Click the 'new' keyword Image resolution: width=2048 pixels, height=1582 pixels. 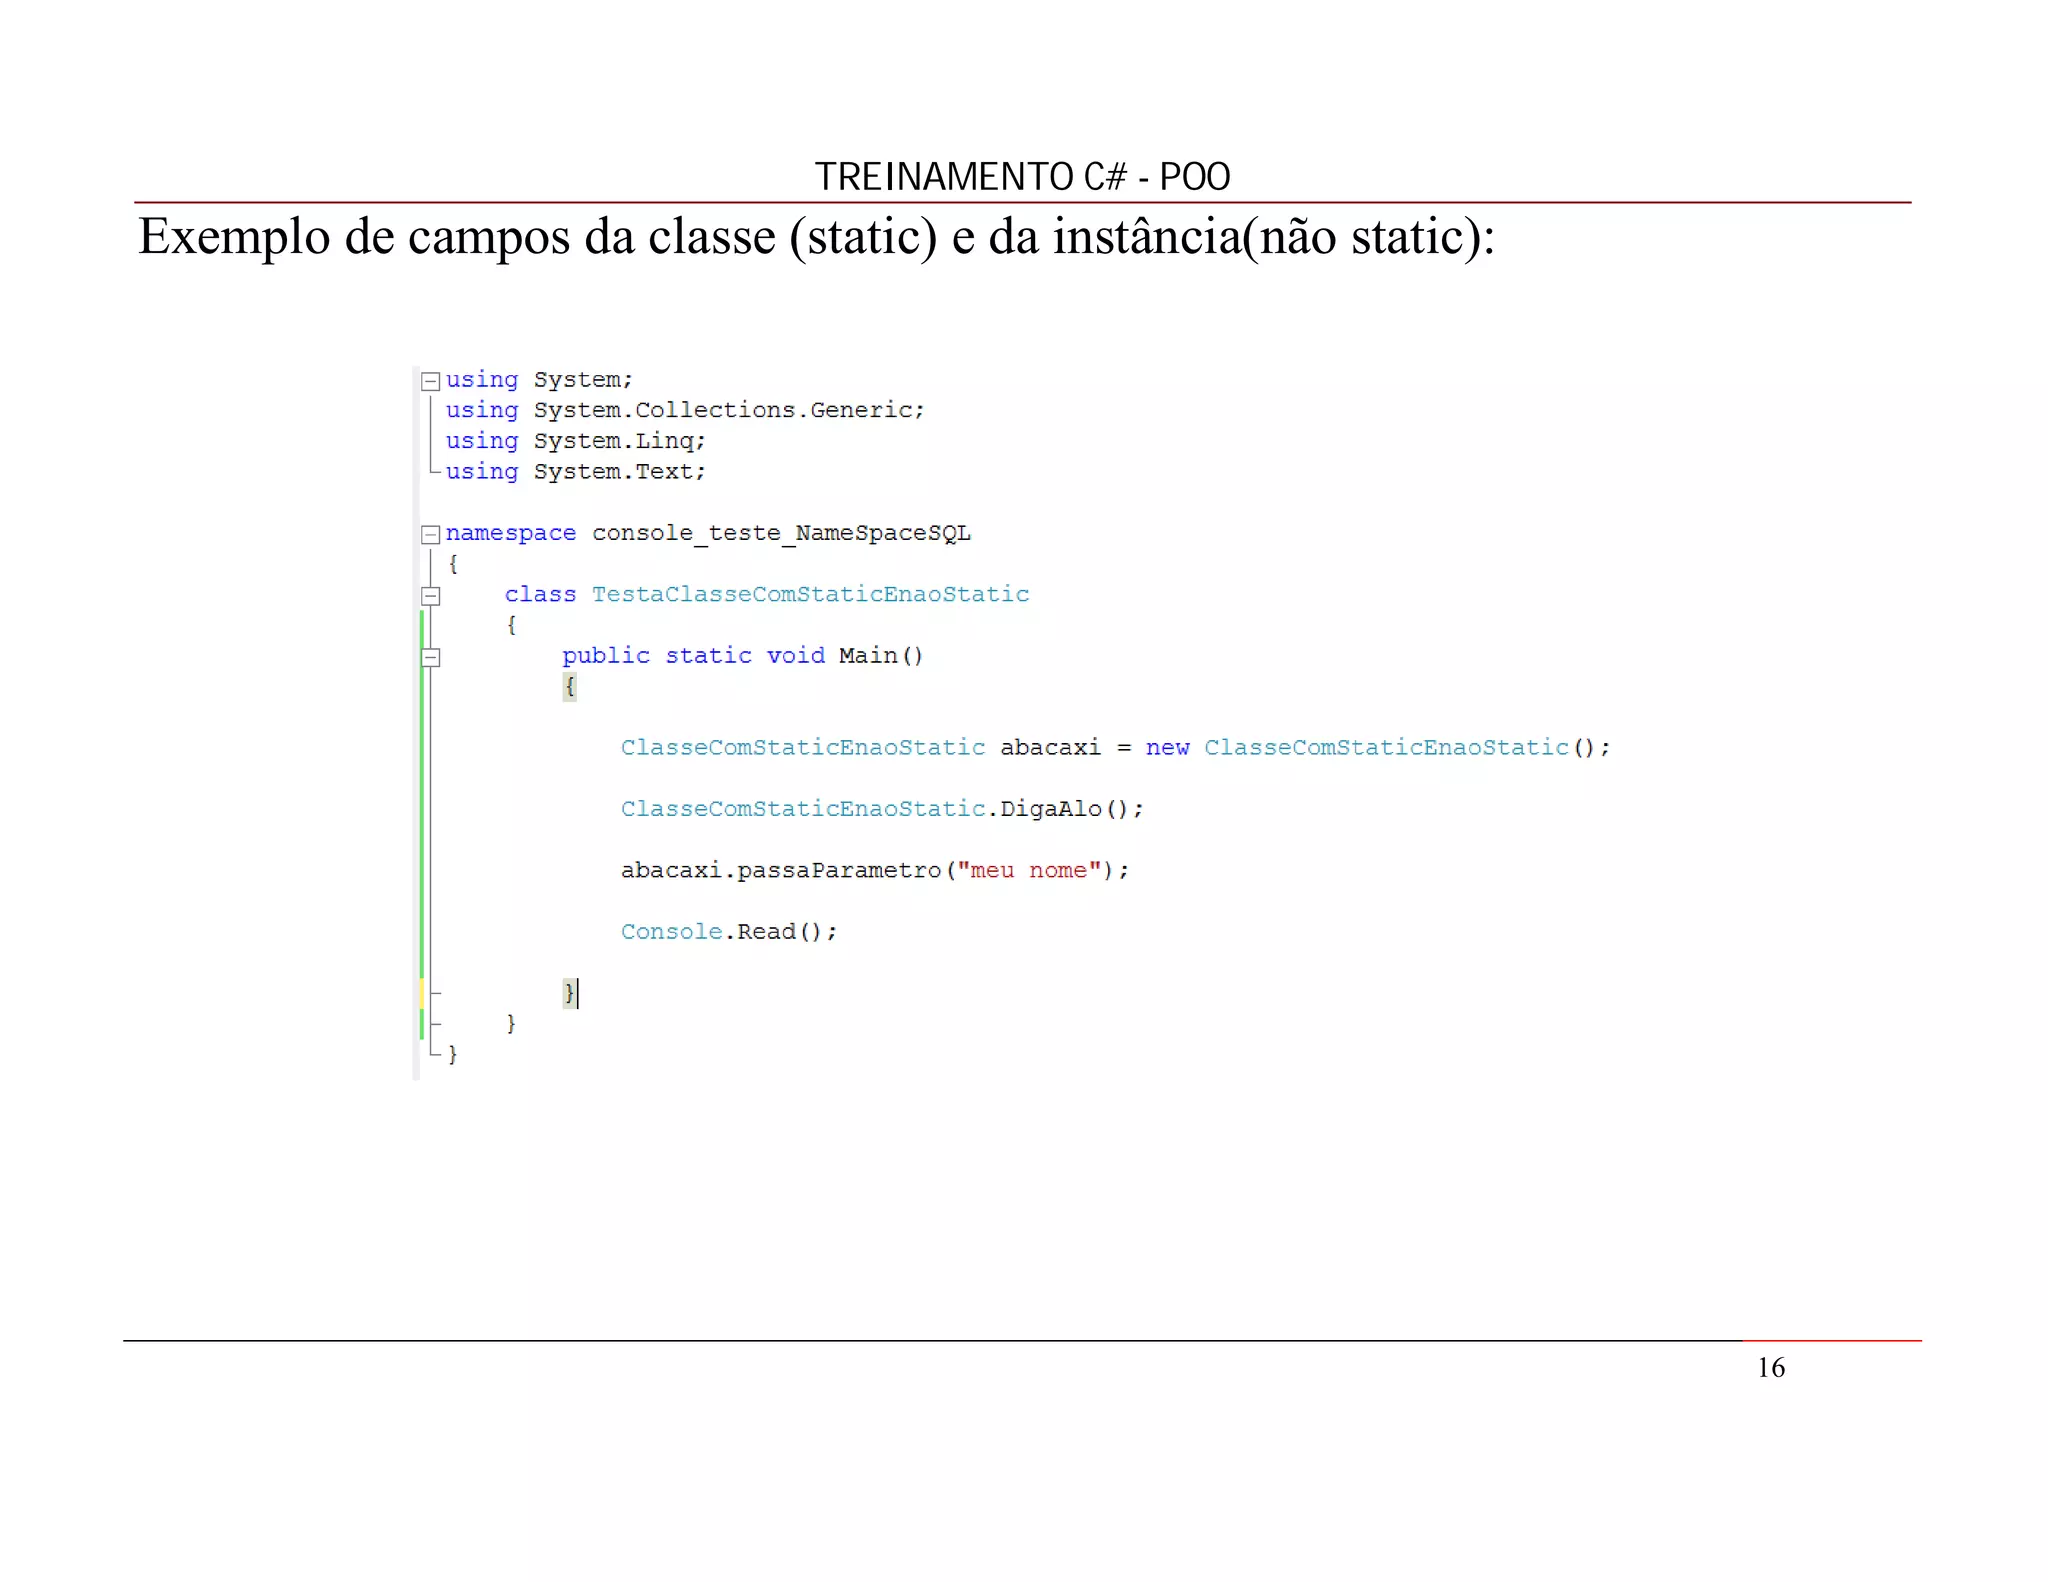coord(1167,748)
